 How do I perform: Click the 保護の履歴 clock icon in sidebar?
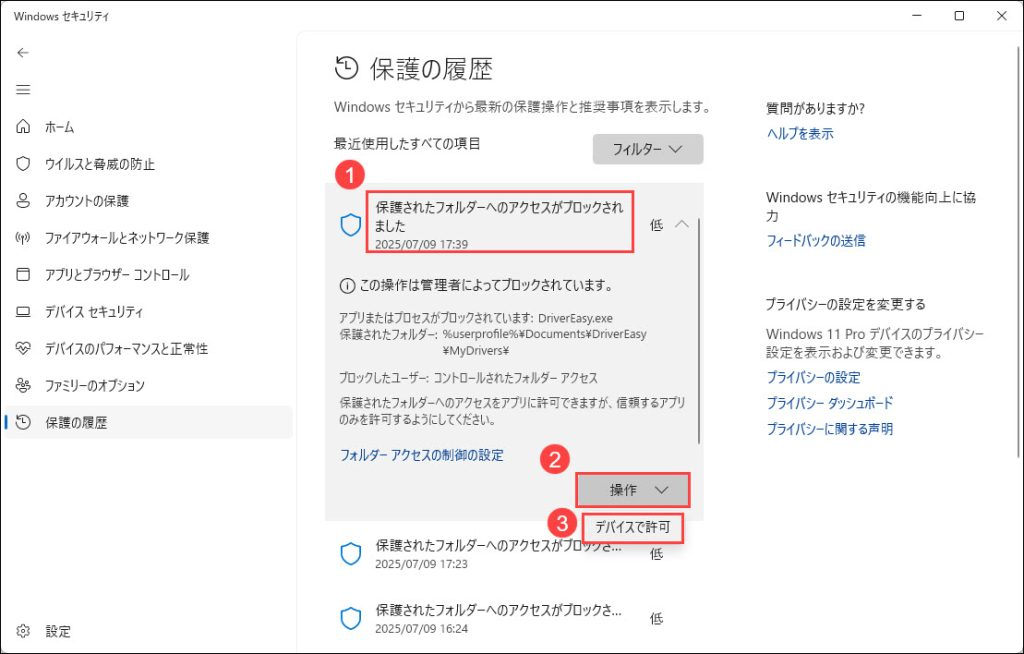23,422
